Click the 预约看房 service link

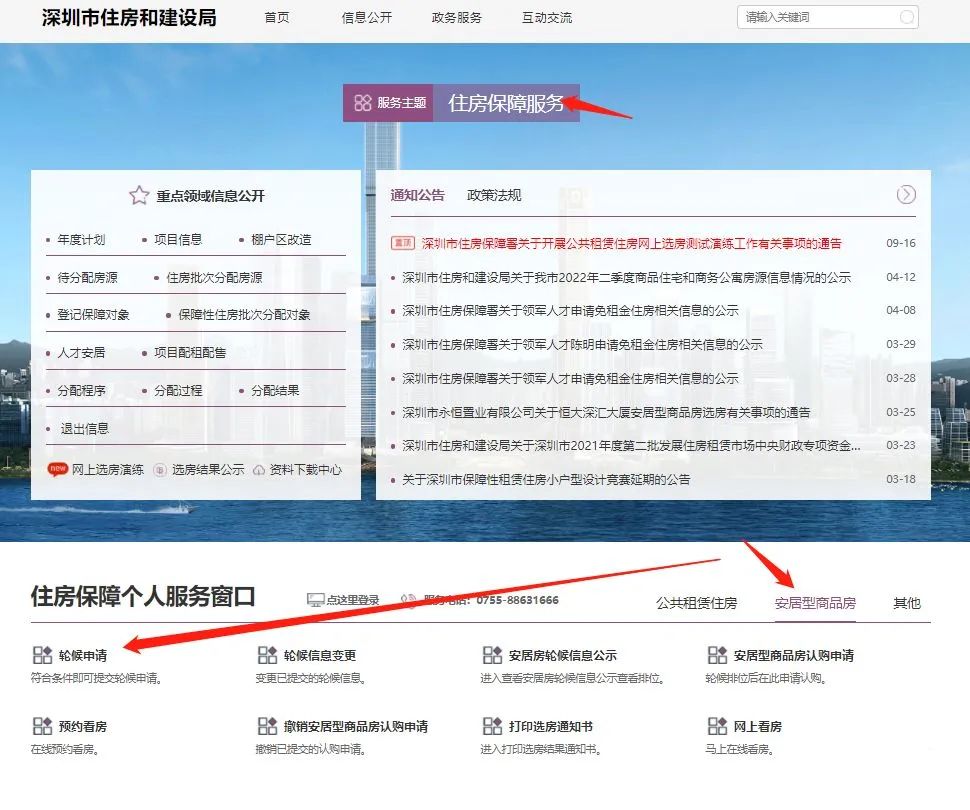(x=83, y=726)
